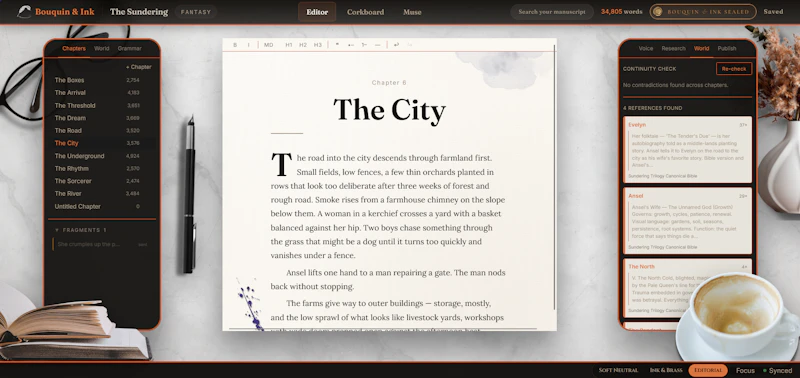800x378 pixels.
Task: Click the Synced status indicator
Action: [x=778, y=370]
